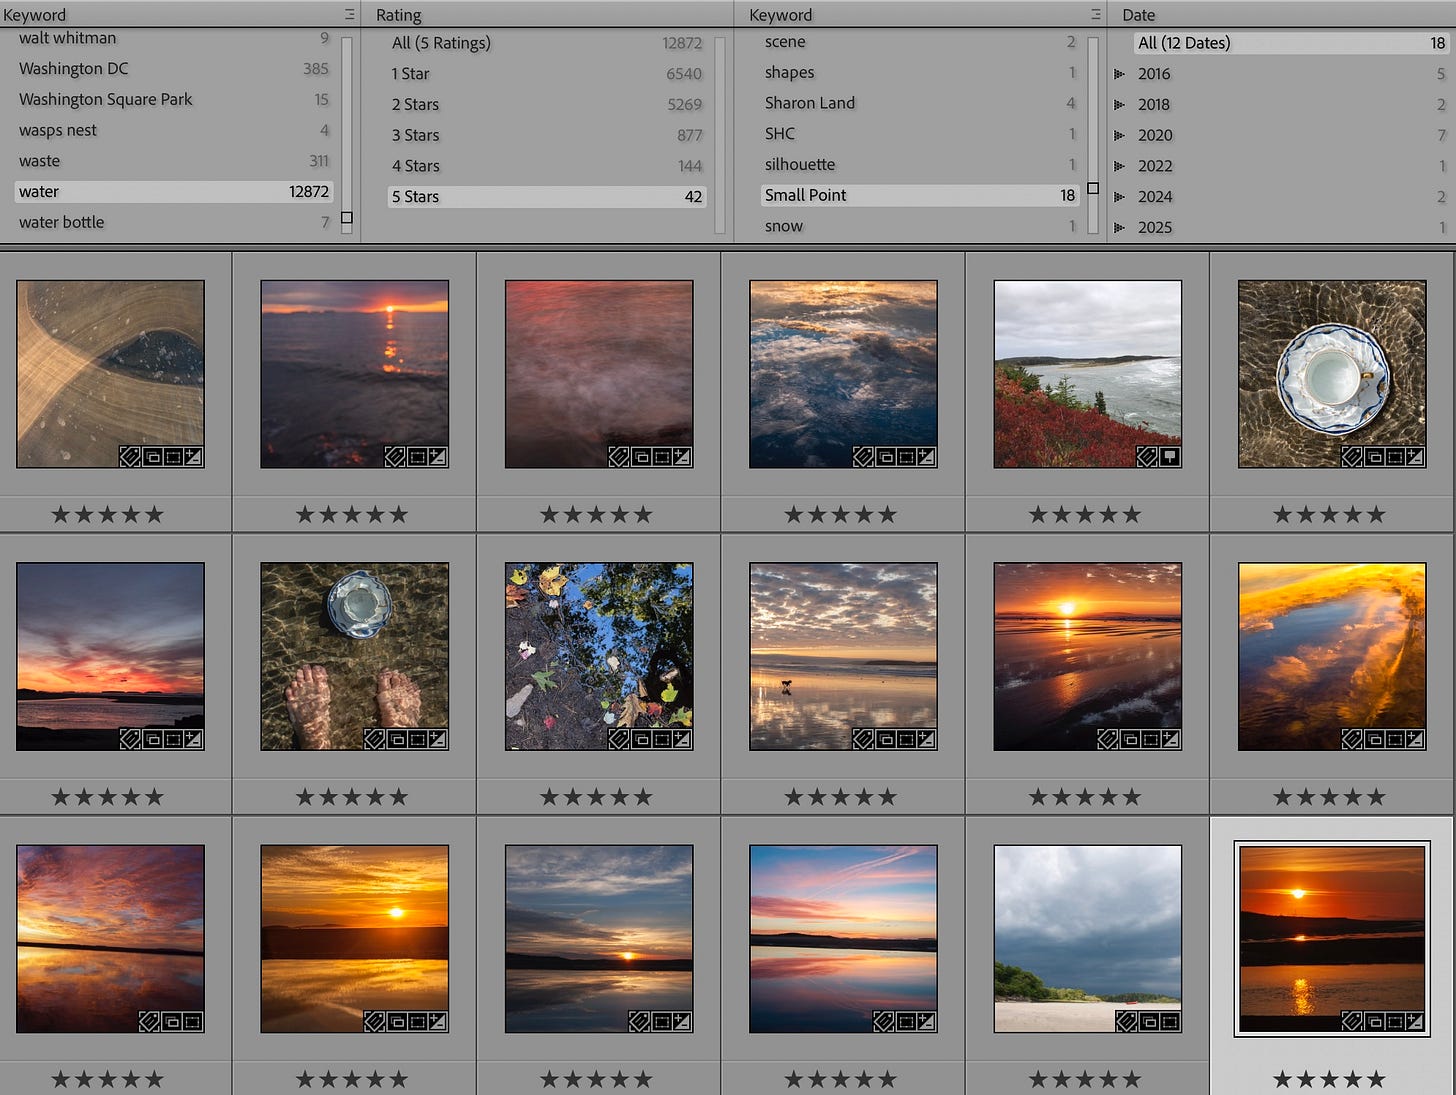Click keyword badge on golden orange sunset photo

[x=374, y=1022]
